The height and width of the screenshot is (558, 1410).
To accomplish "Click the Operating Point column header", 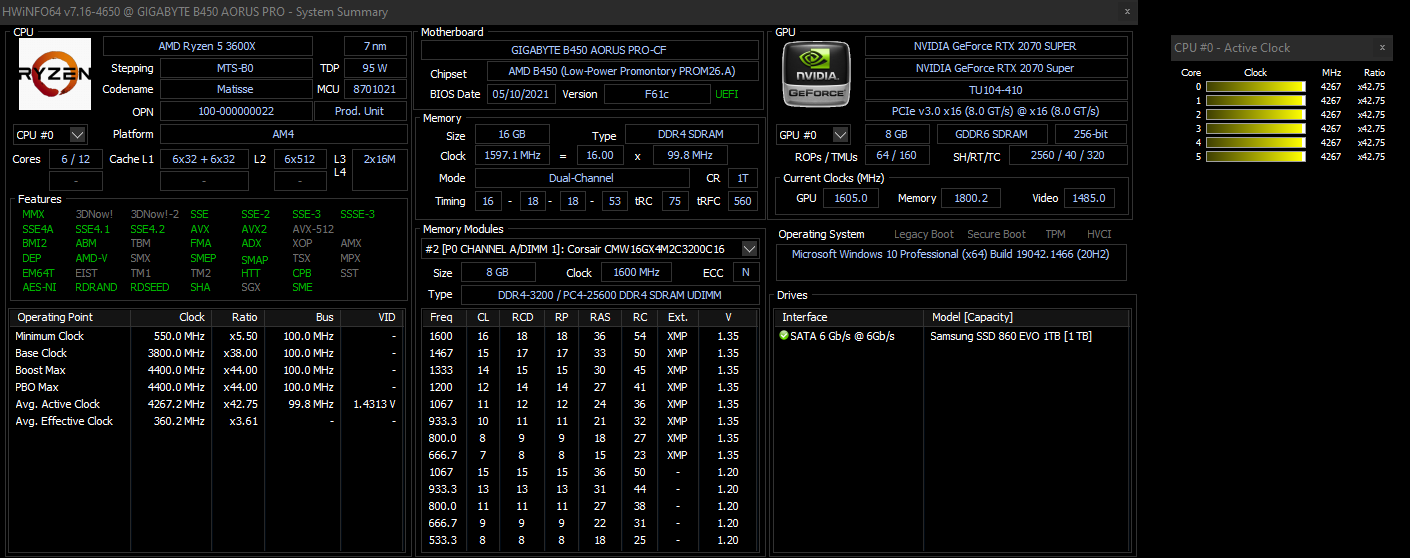I will [x=69, y=317].
